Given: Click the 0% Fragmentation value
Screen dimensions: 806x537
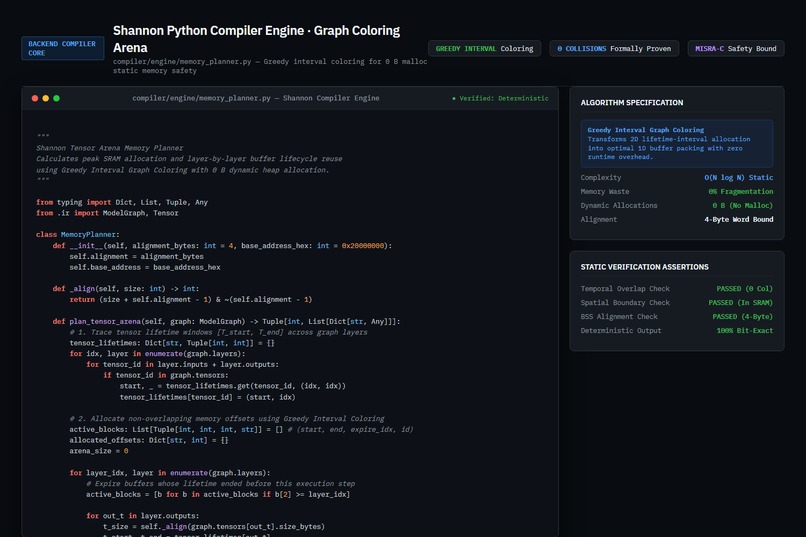Looking at the screenshot, I should [740, 191].
